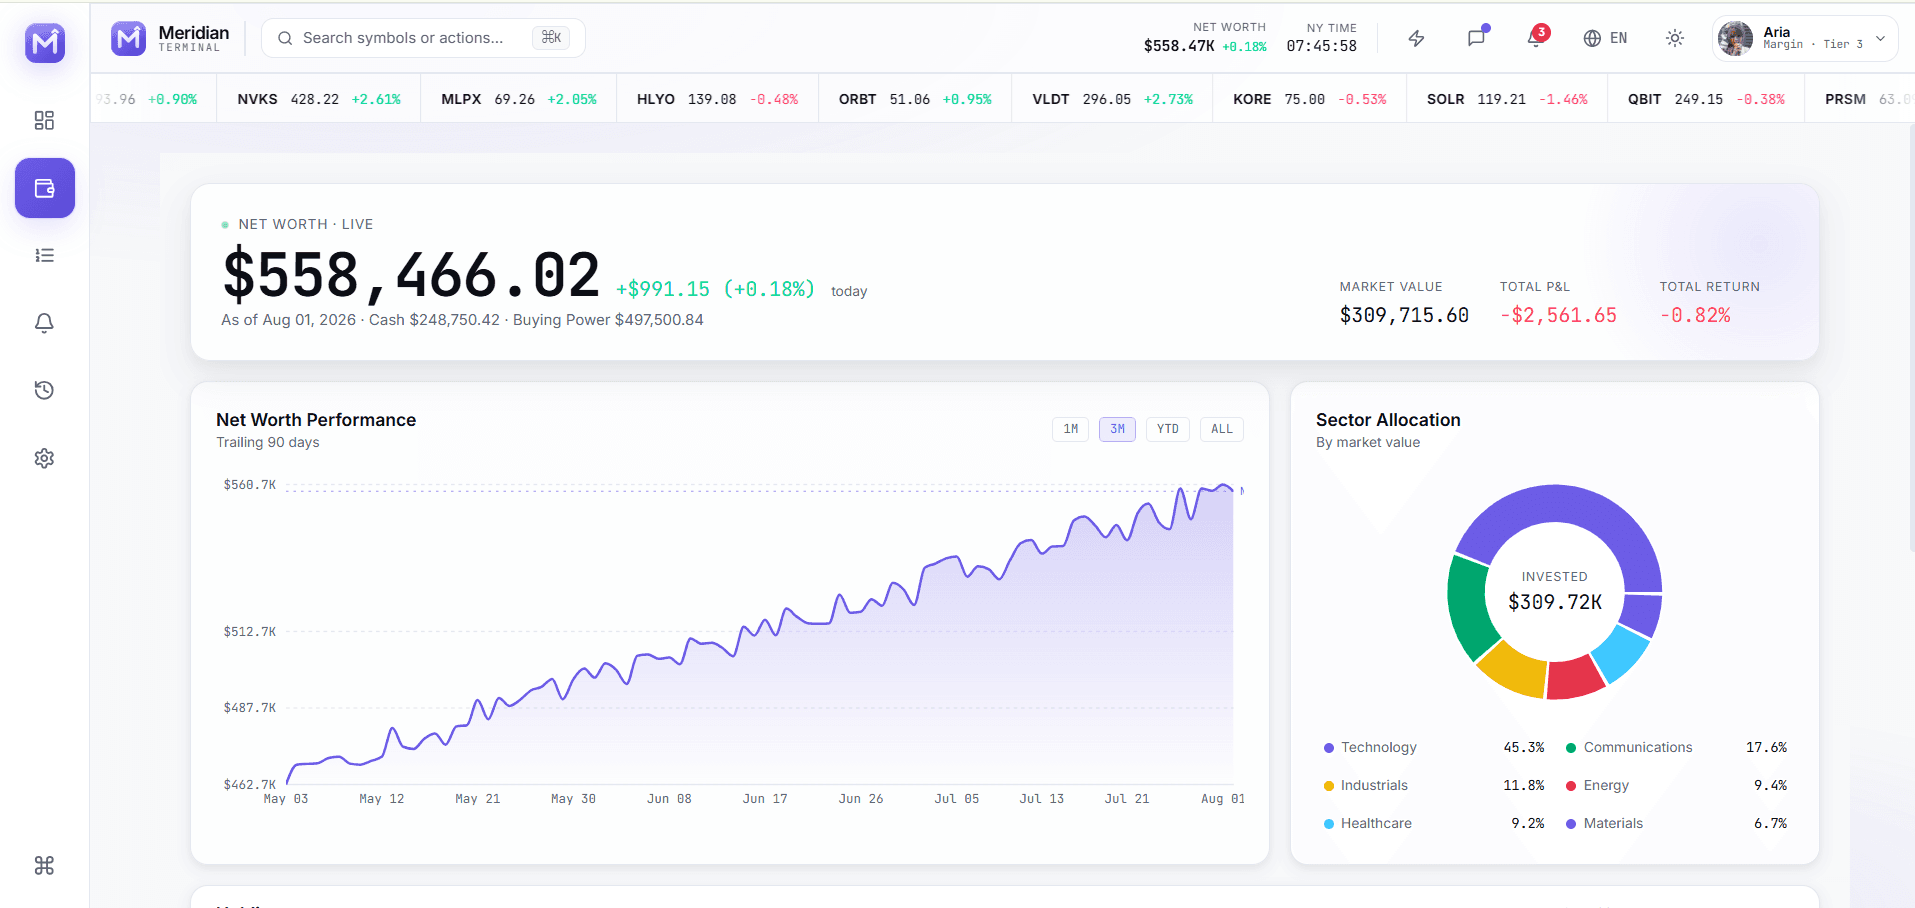Viewport: 1915px width, 908px height.
Task: Click the Energy legend entry
Action: click(x=1676, y=786)
